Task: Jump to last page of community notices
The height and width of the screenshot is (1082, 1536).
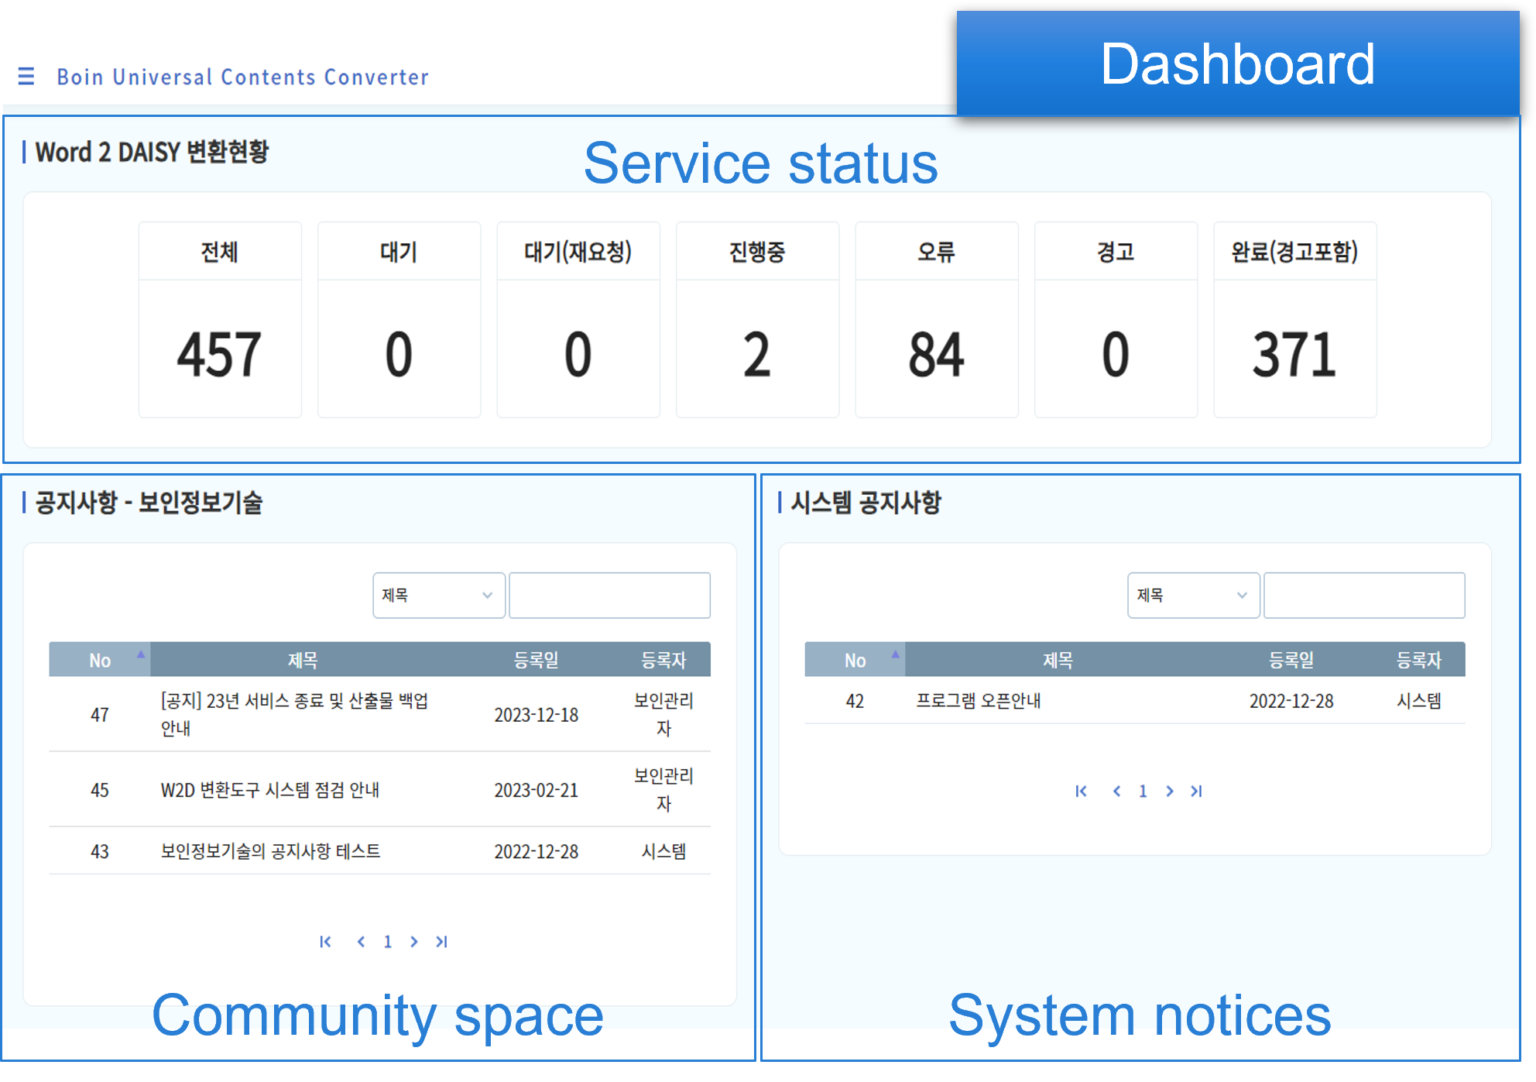Action: click(441, 941)
